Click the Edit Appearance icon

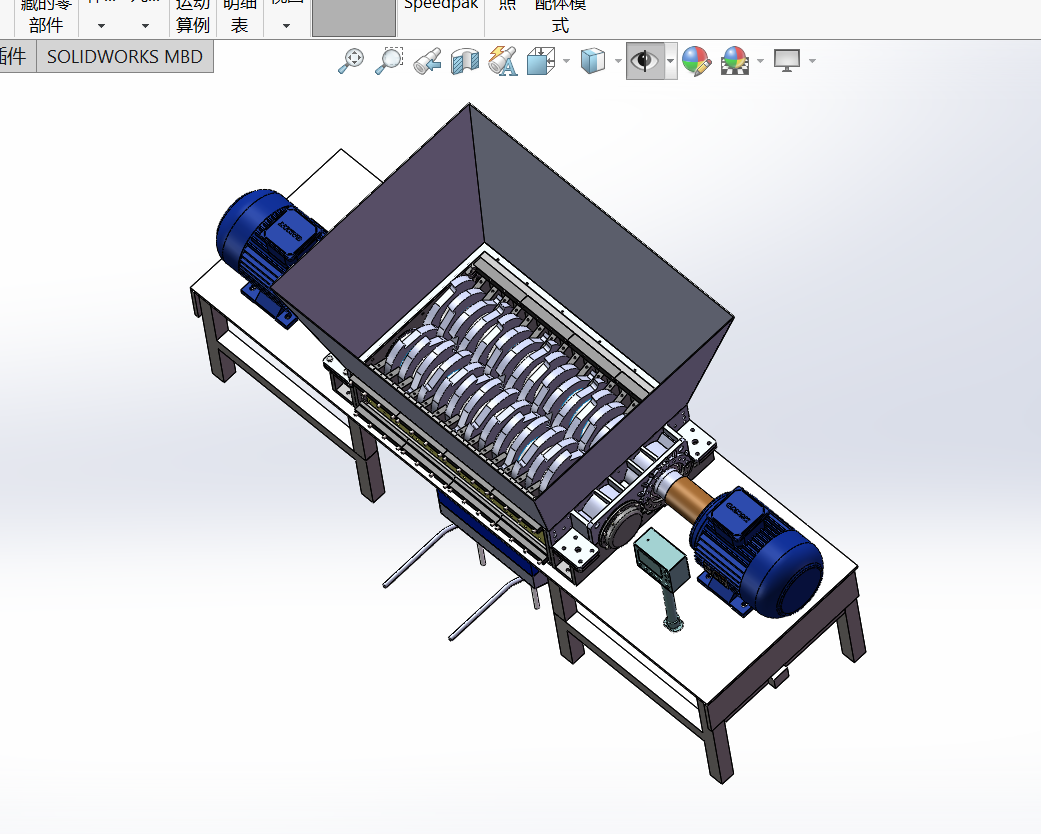click(696, 61)
